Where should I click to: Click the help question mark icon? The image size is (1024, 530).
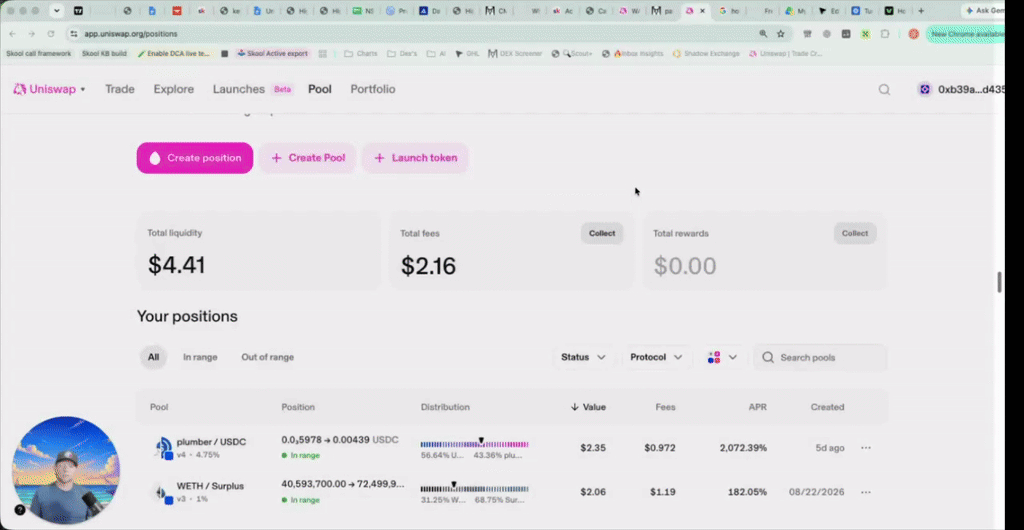20,510
